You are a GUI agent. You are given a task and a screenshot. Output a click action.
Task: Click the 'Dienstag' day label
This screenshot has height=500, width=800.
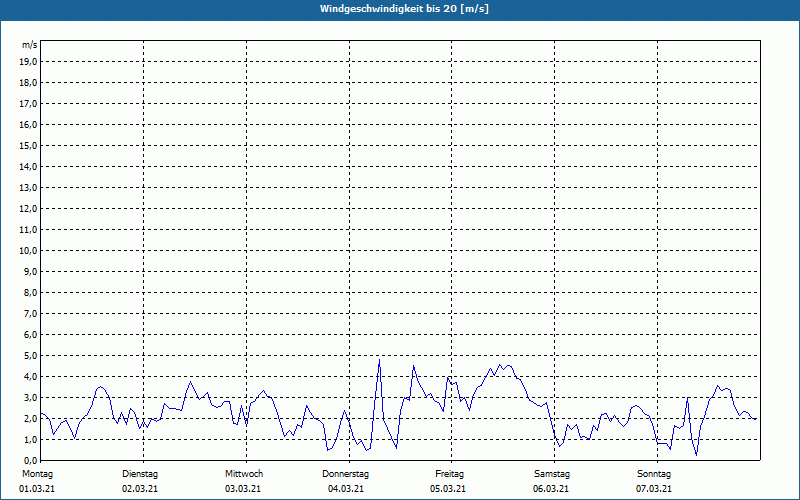pos(140,474)
